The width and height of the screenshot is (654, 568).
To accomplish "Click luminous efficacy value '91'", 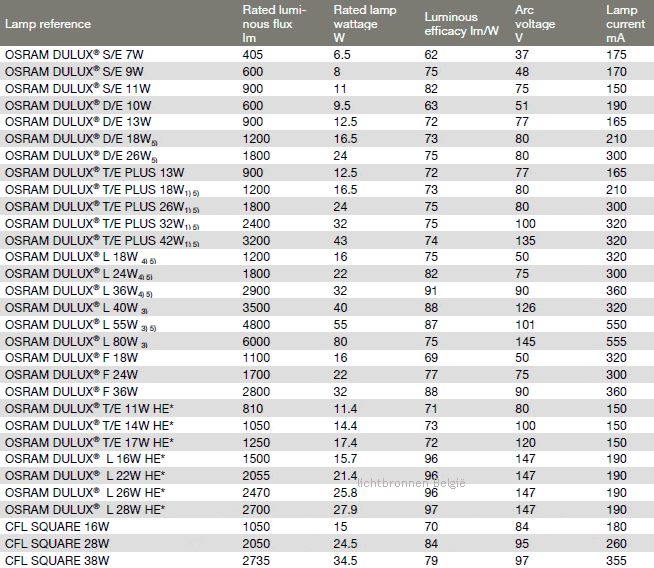I will point(430,291).
